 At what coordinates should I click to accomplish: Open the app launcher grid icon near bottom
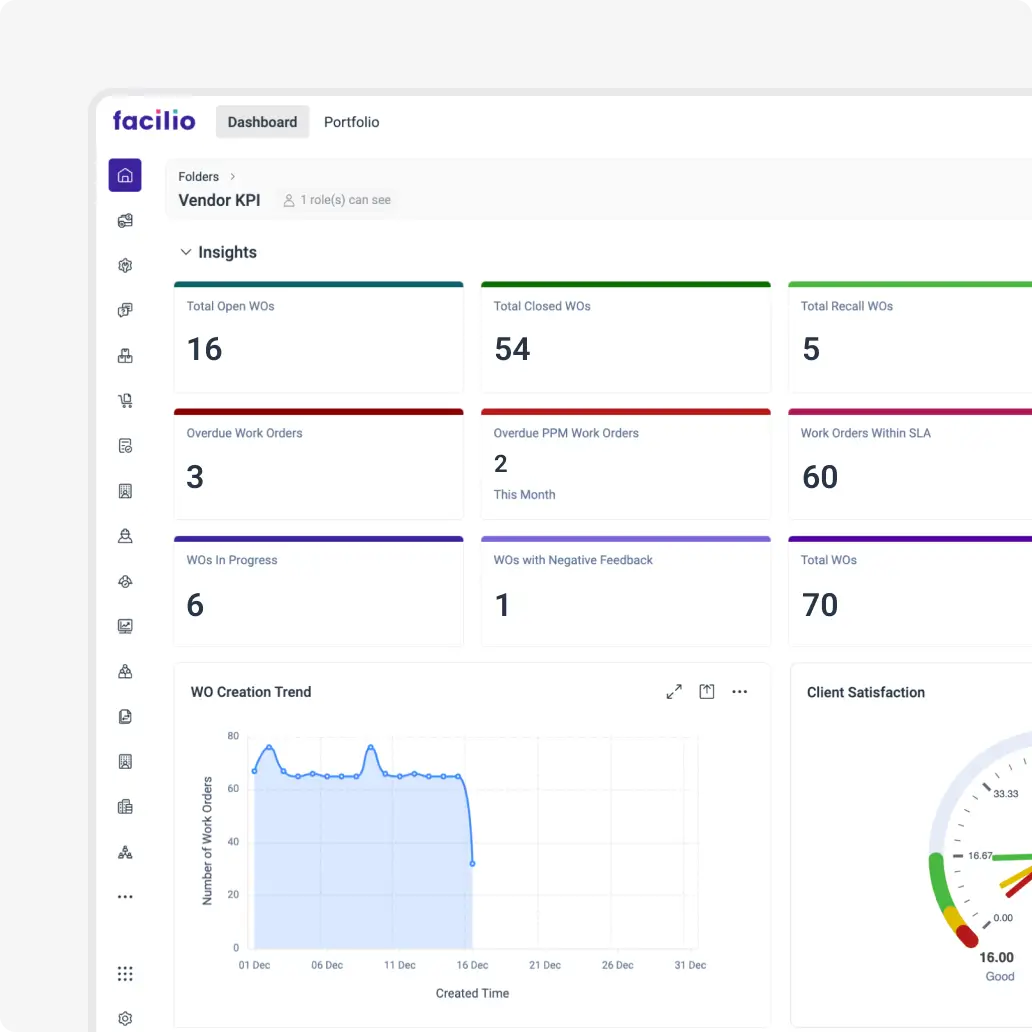tap(125, 973)
